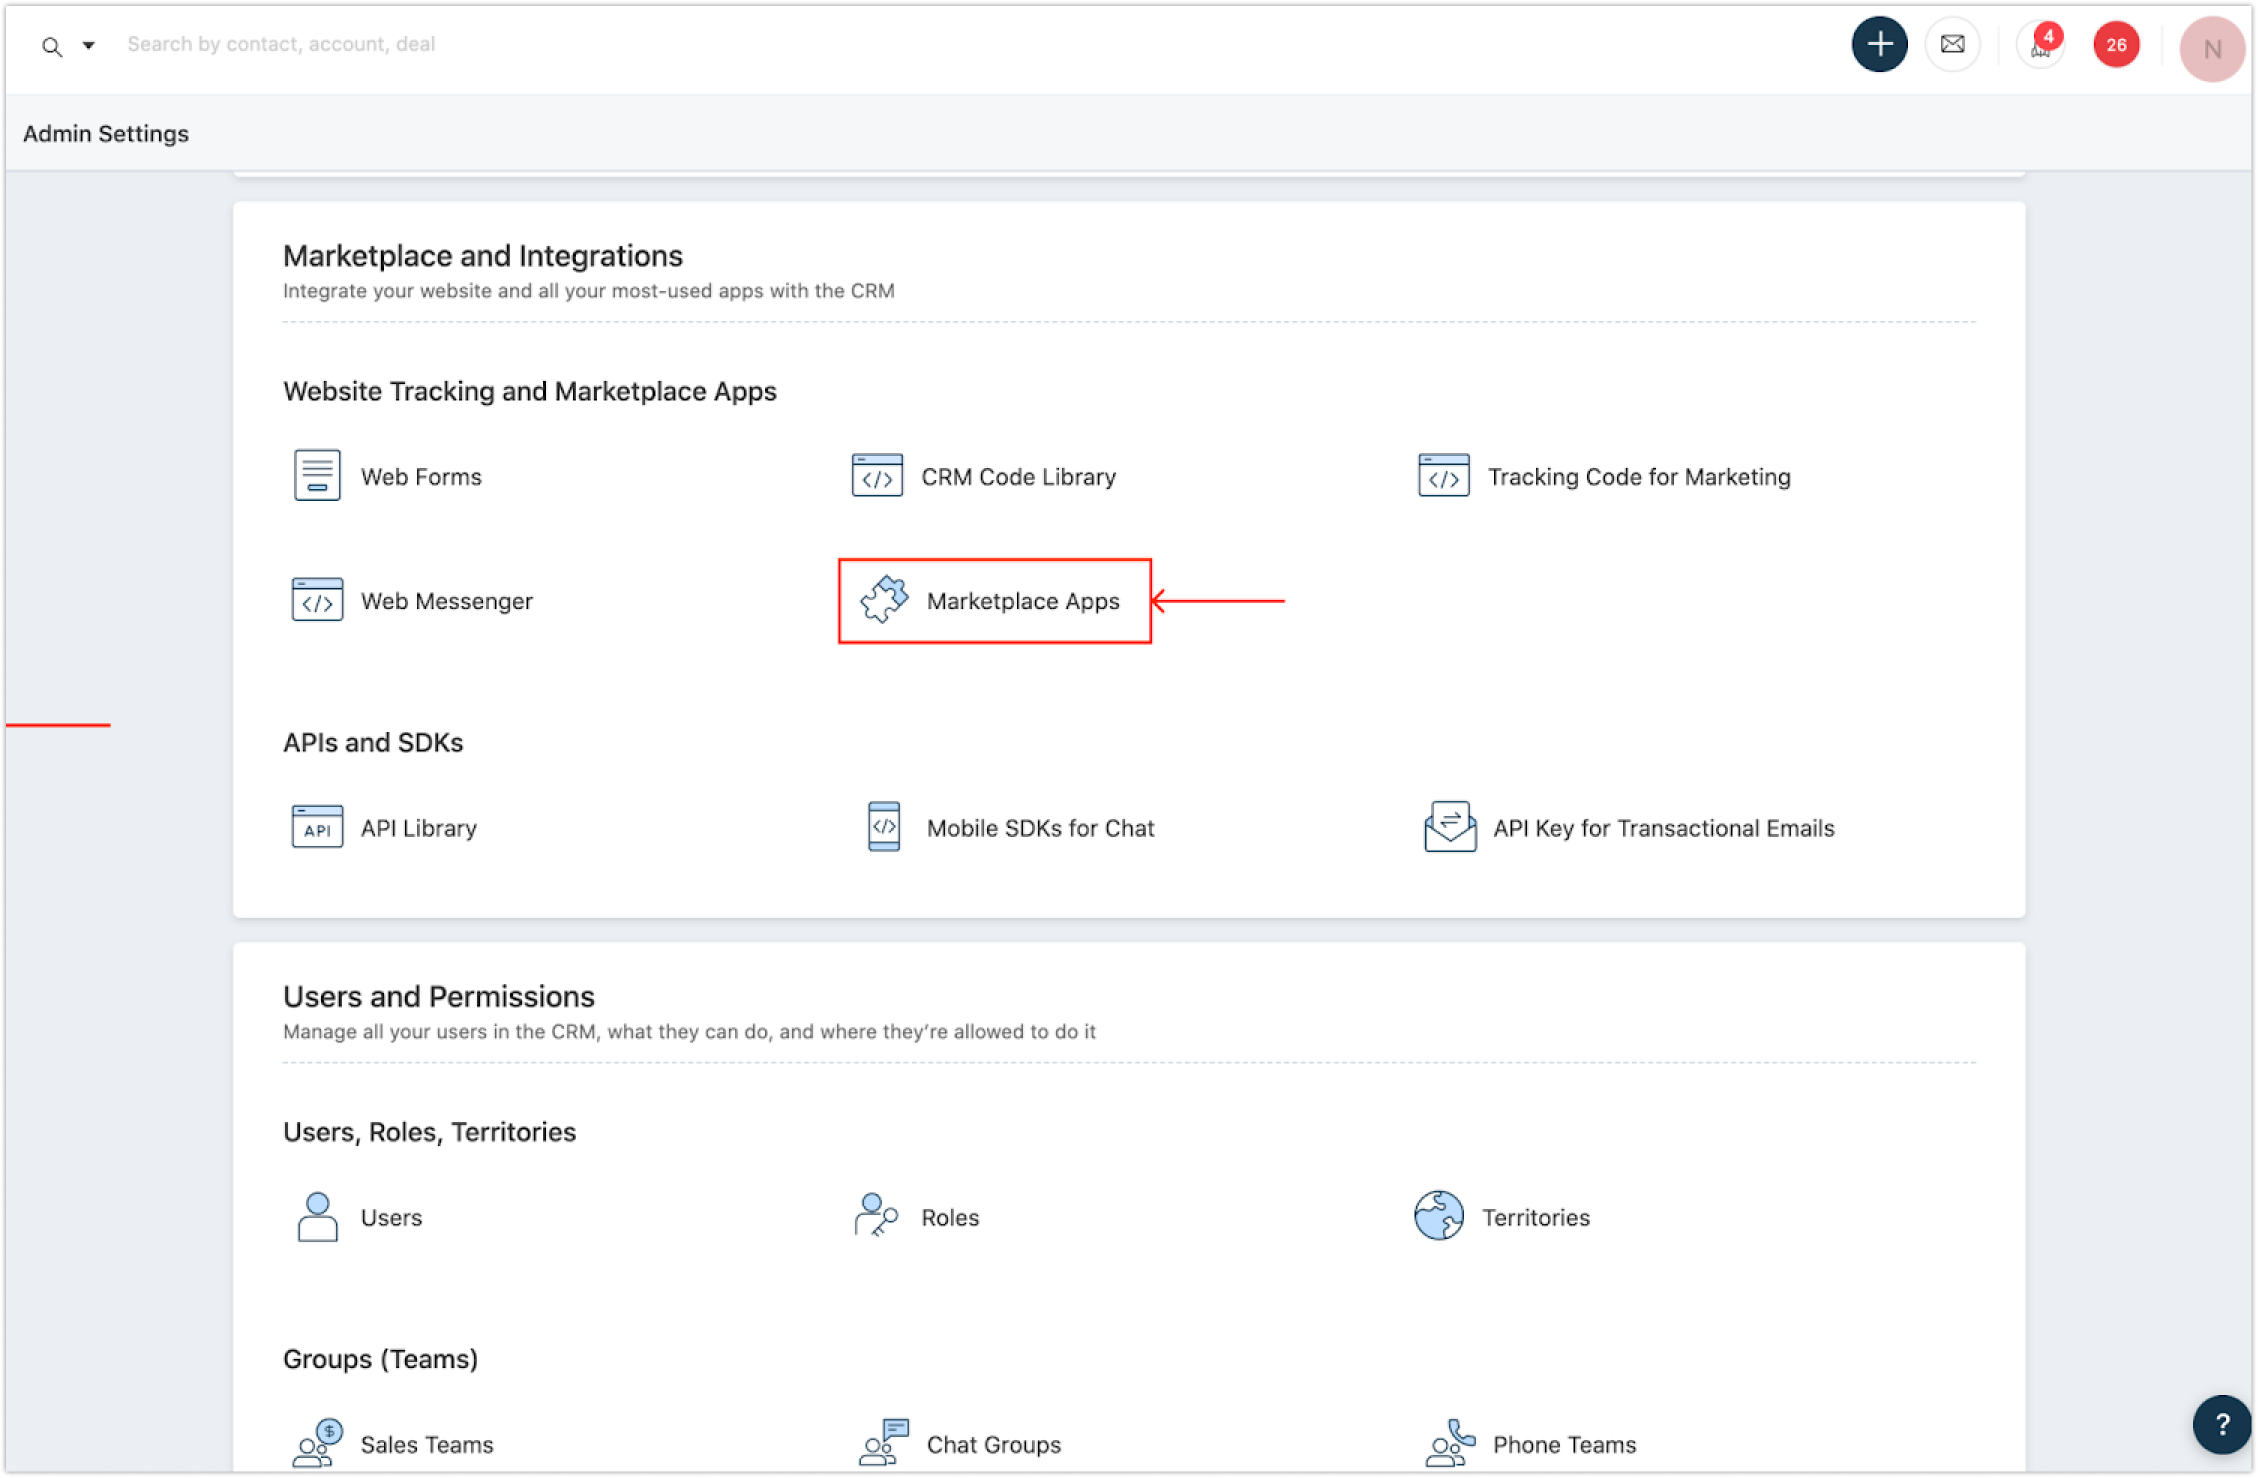
Task: Open Chat Groups settings
Action: 993,1444
